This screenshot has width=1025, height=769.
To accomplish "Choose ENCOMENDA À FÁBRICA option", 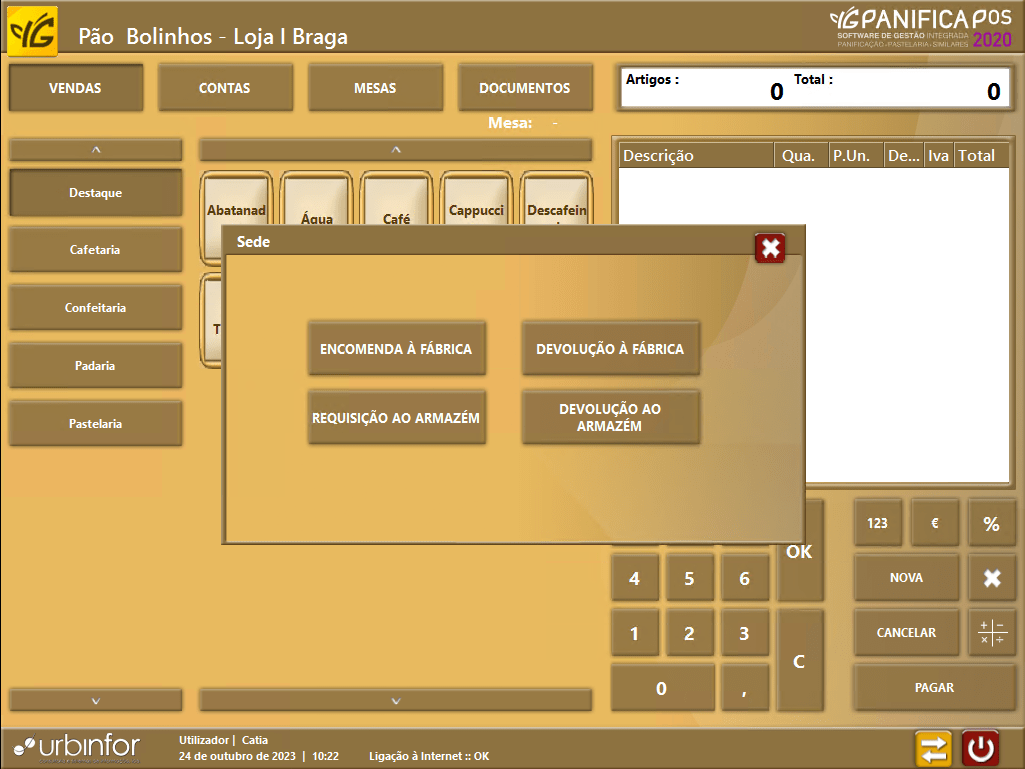I will tap(396, 349).
